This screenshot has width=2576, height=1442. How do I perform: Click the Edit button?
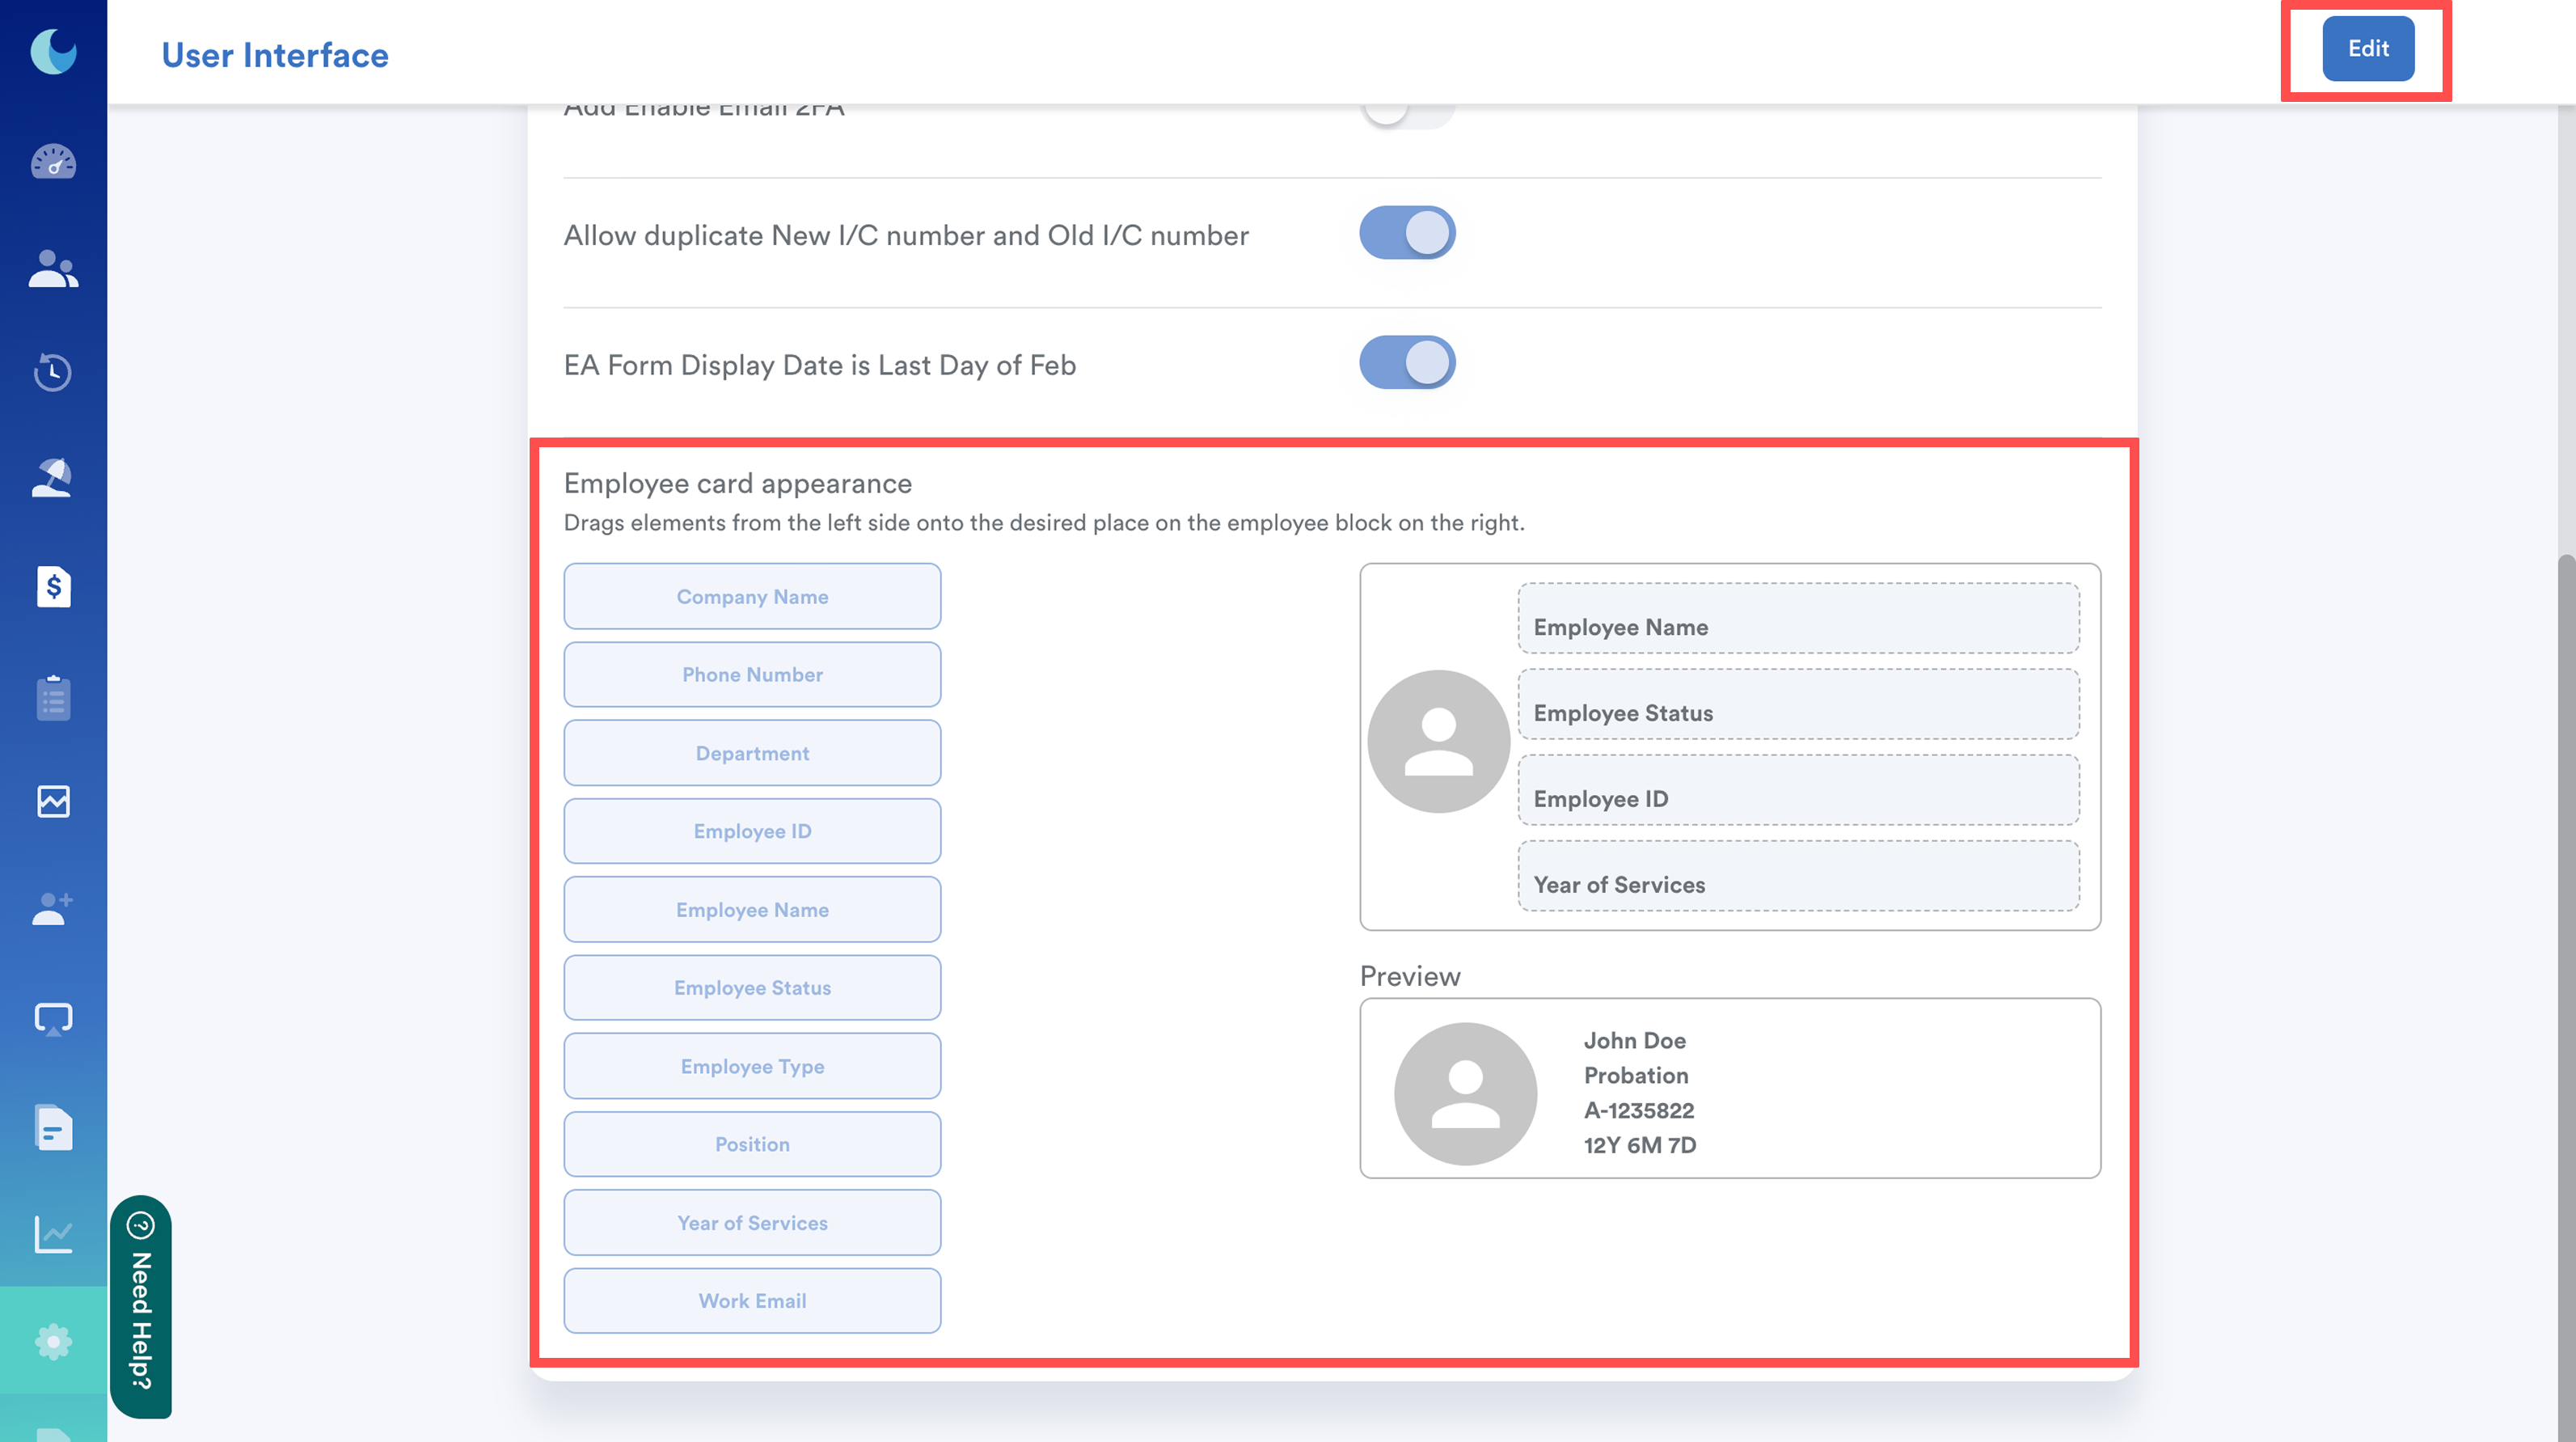pos(2367,48)
